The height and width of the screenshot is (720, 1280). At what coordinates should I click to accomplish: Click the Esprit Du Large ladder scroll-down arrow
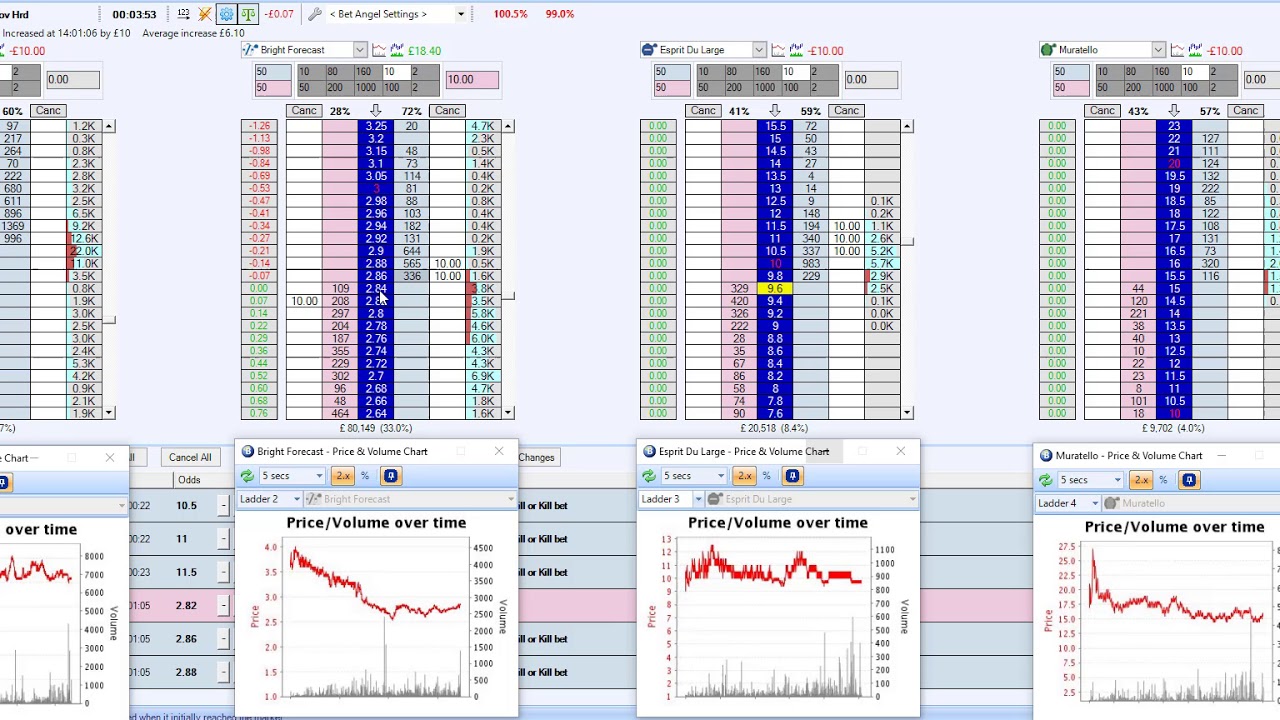click(x=907, y=413)
